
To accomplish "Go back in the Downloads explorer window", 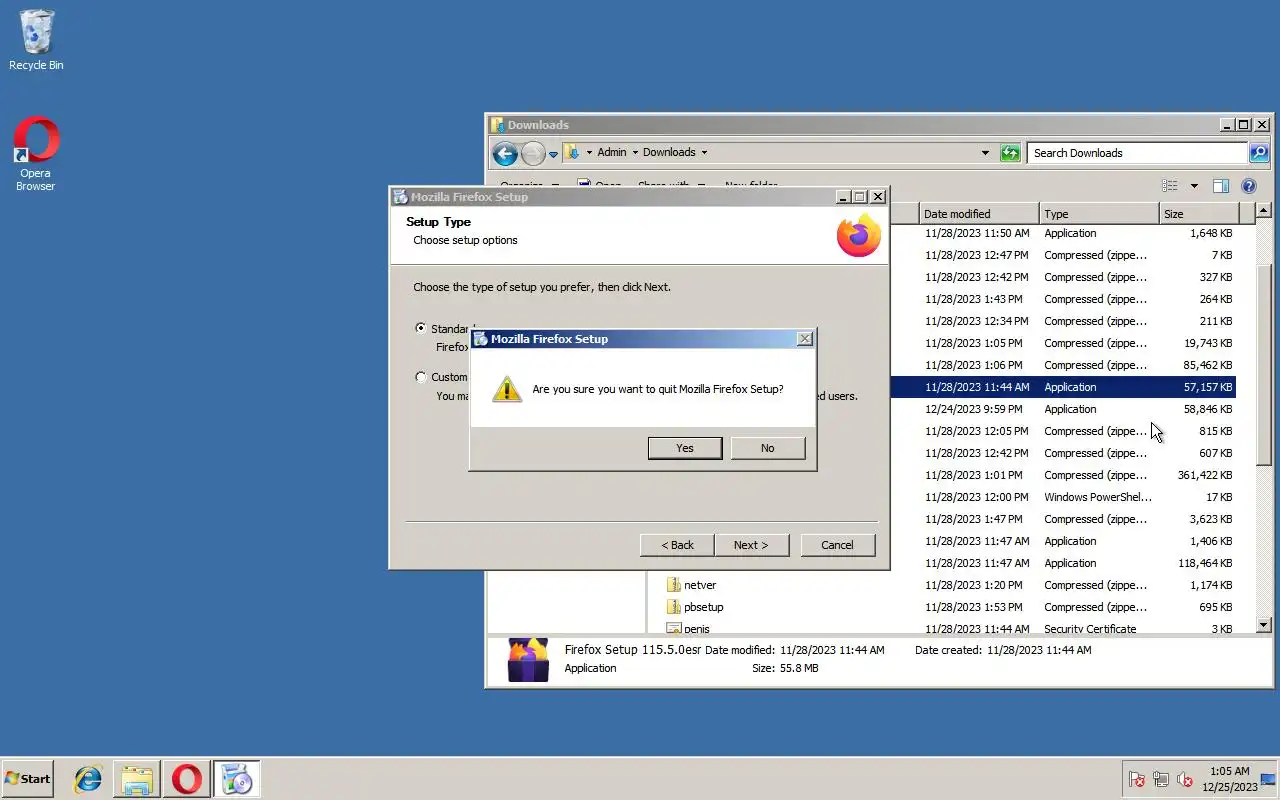I will click(505, 153).
